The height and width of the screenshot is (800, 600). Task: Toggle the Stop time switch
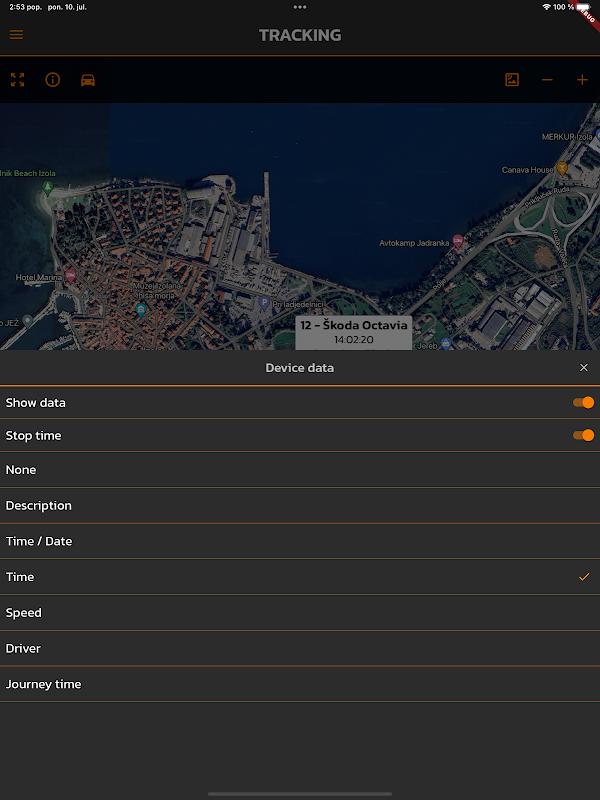pyautogui.click(x=583, y=435)
